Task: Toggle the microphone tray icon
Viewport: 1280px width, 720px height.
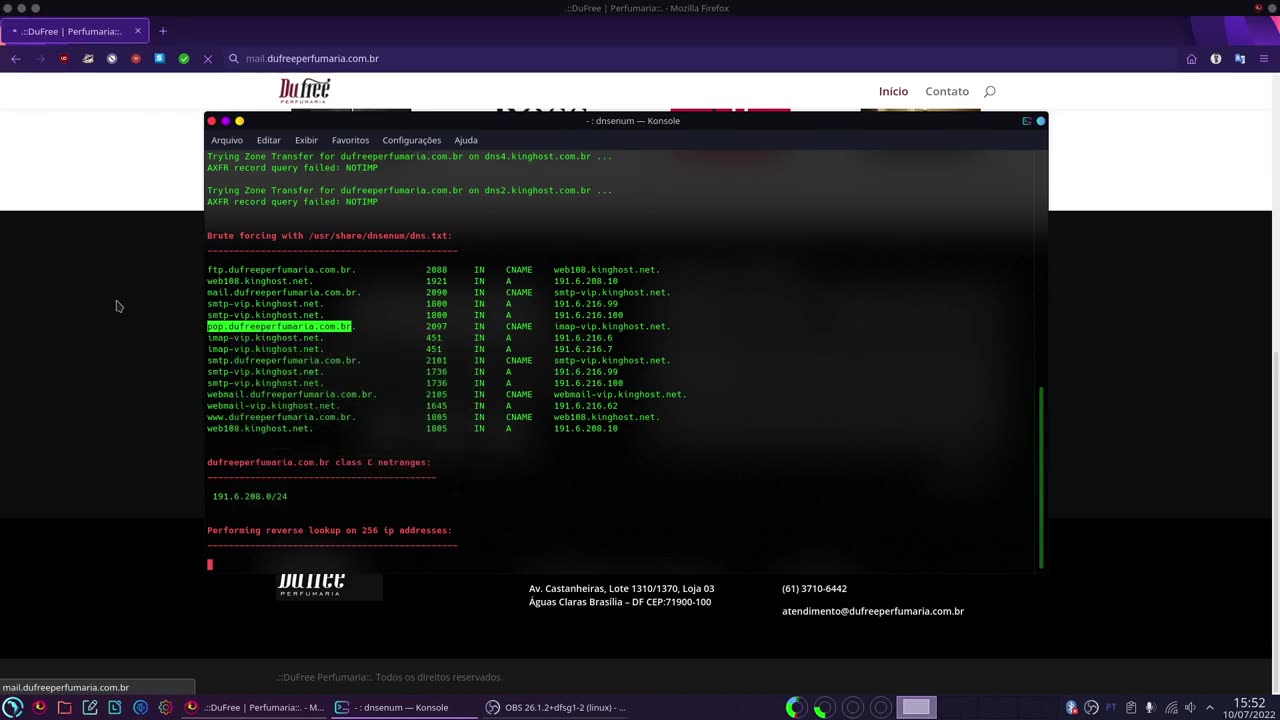Action: click(1150, 708)
